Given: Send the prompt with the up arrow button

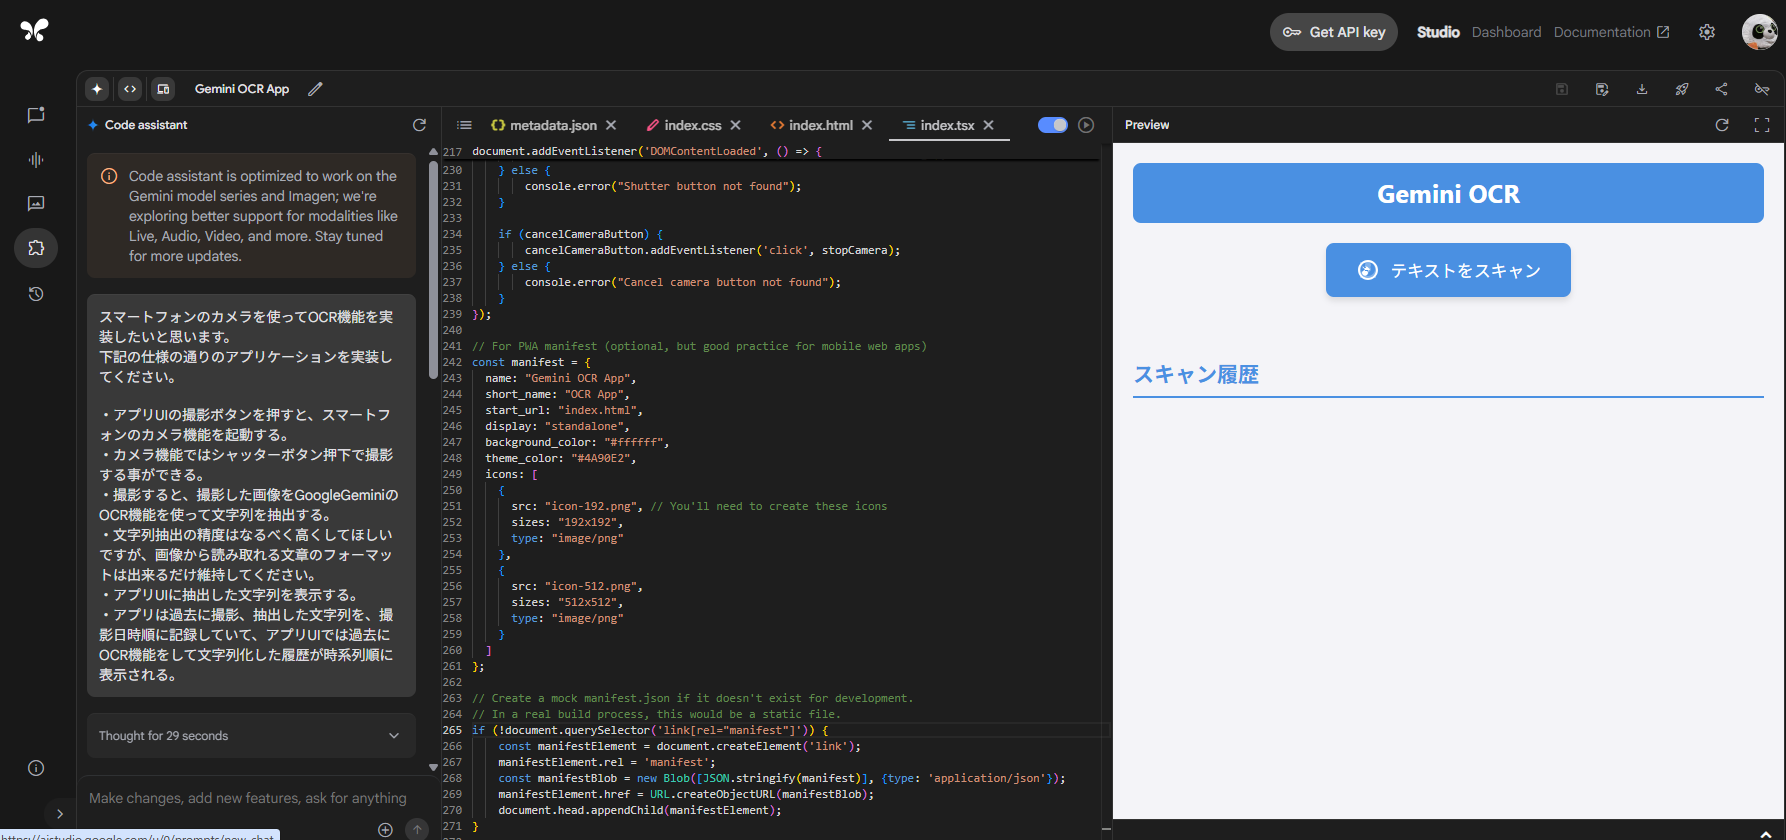Looking at the screenshot, I should (417, 829).
